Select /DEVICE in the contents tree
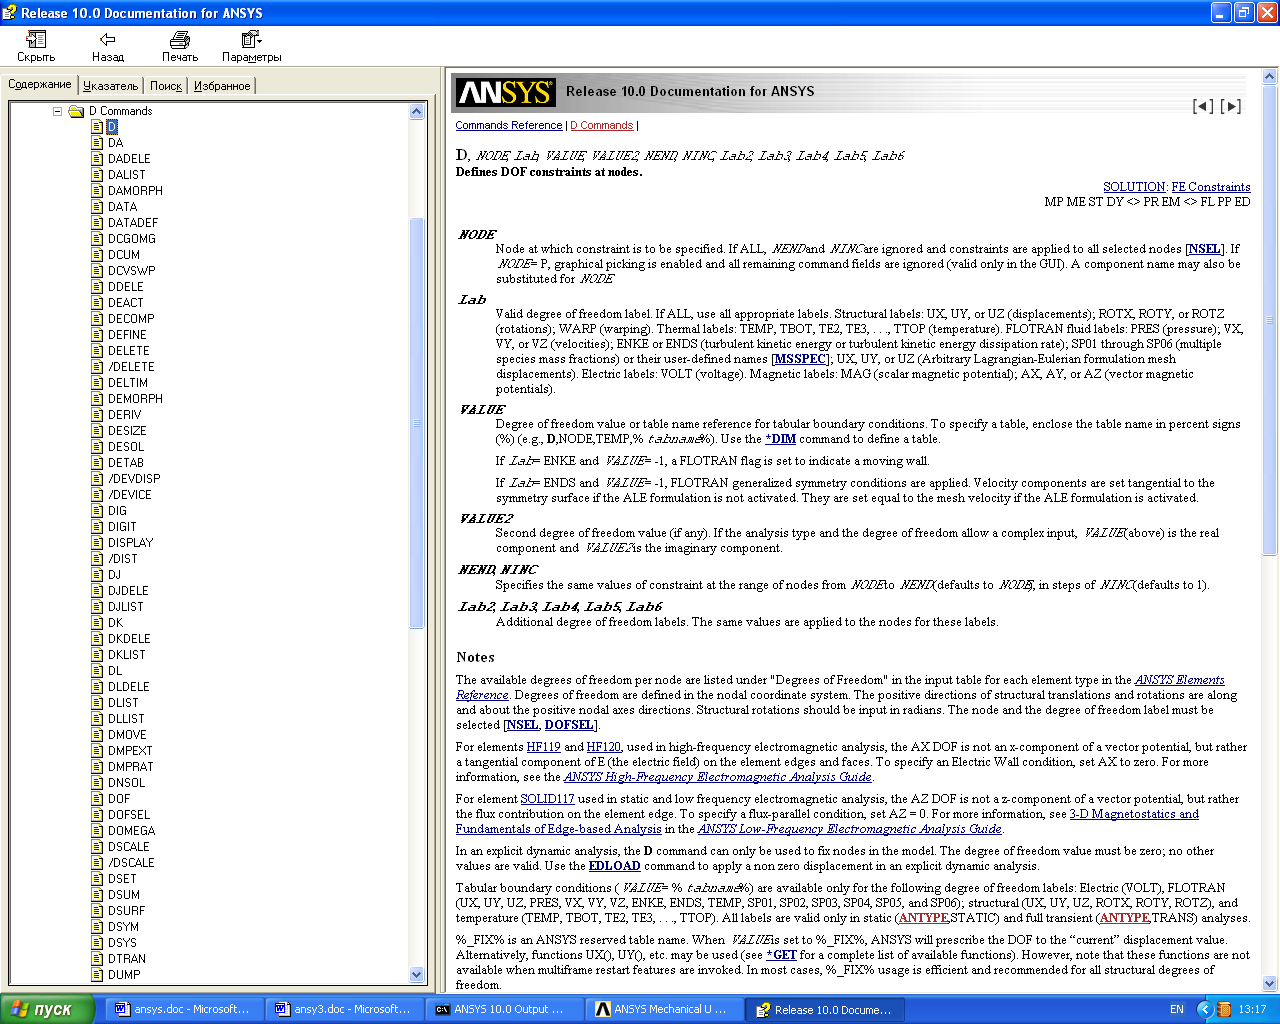 [x=130, y=495]
